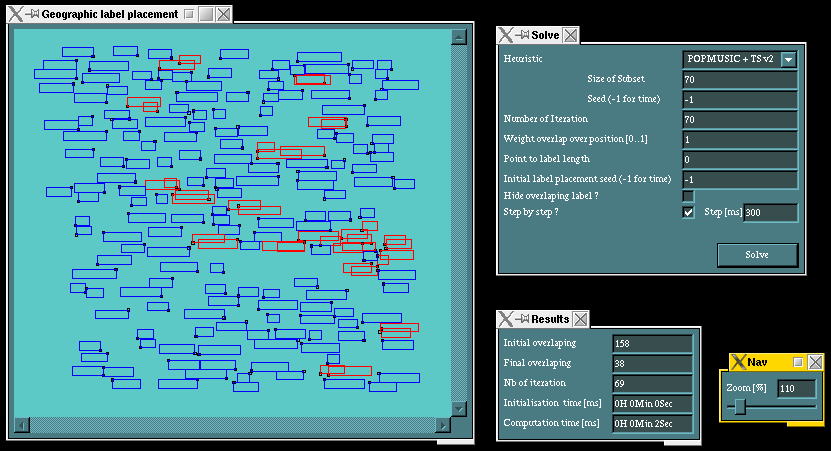831x451 pixels.
Task: Open the Heuristic dropdown arrow
Action: [x=789, y=59]
